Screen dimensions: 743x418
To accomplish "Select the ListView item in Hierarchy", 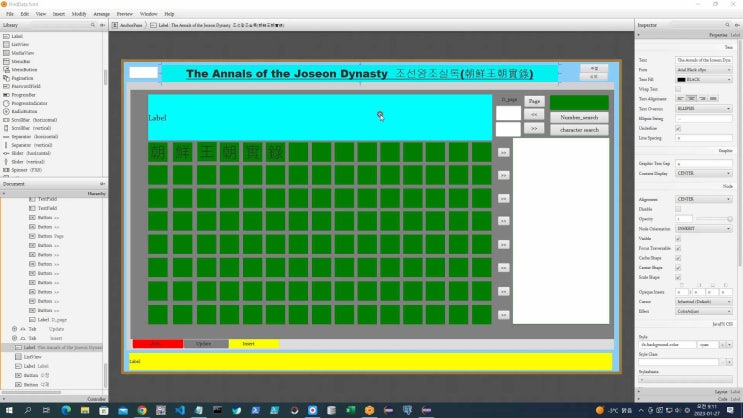I will click(x=32, y=356).
